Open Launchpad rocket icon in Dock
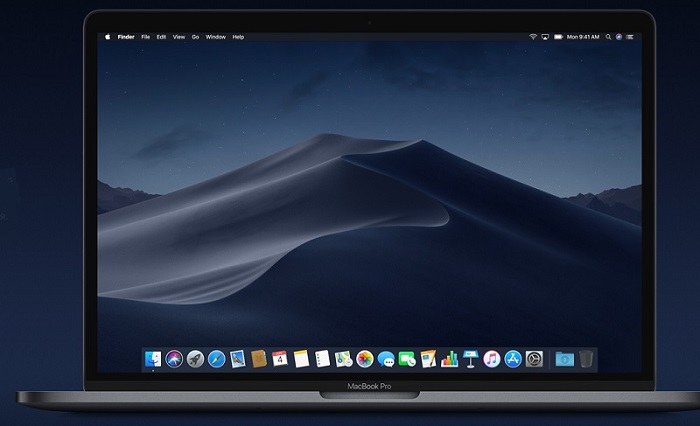The image size is (700, 426). click(195, 359)
